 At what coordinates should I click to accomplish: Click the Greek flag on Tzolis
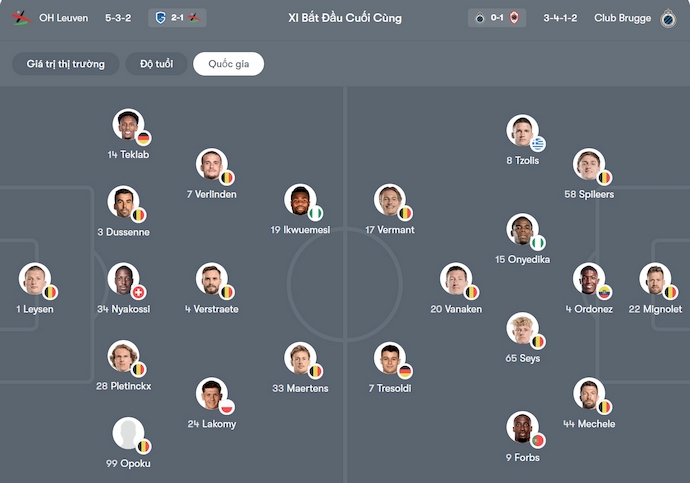[538, 144]
